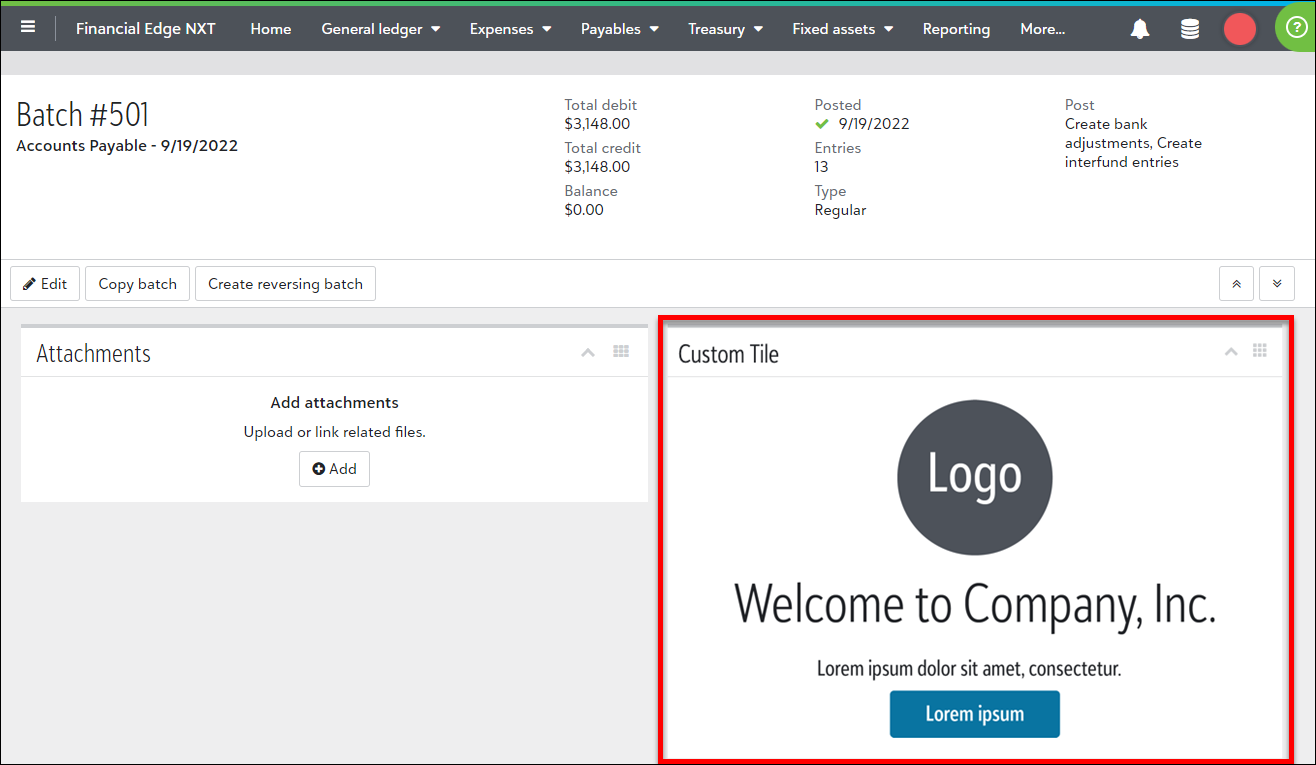
Task: Open the hamburger navigation menu
Action: 28,27
